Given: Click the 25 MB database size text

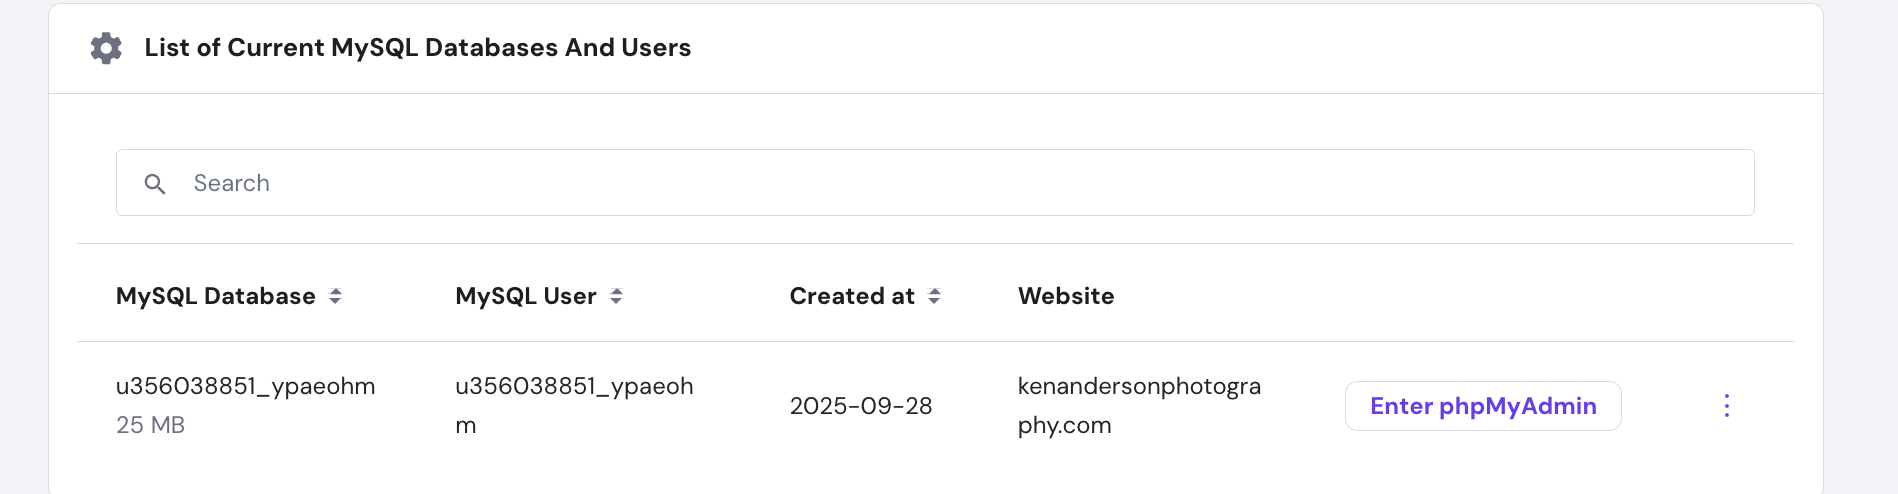Looking at the screenshot, I should click(150, 425).
